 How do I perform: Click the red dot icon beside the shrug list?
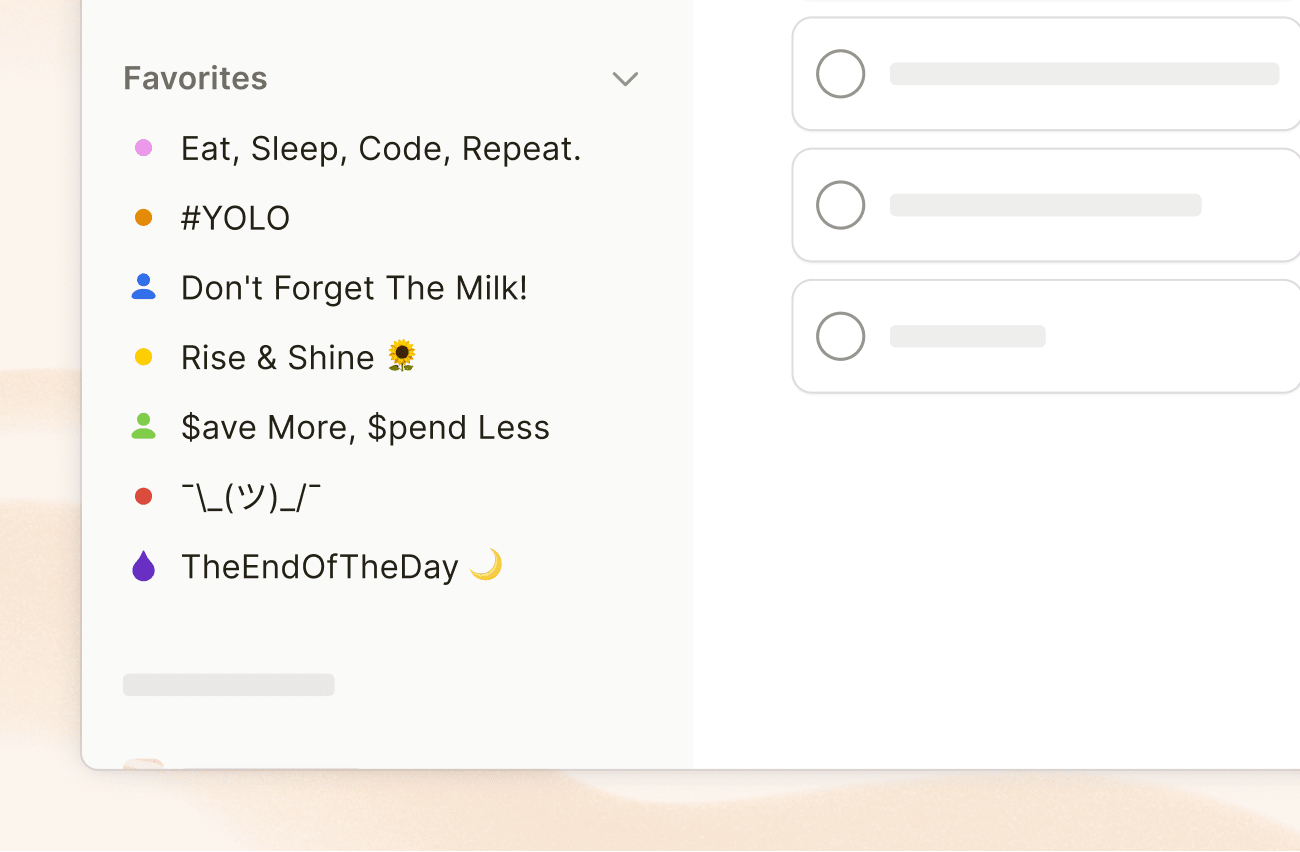[144, 497]
